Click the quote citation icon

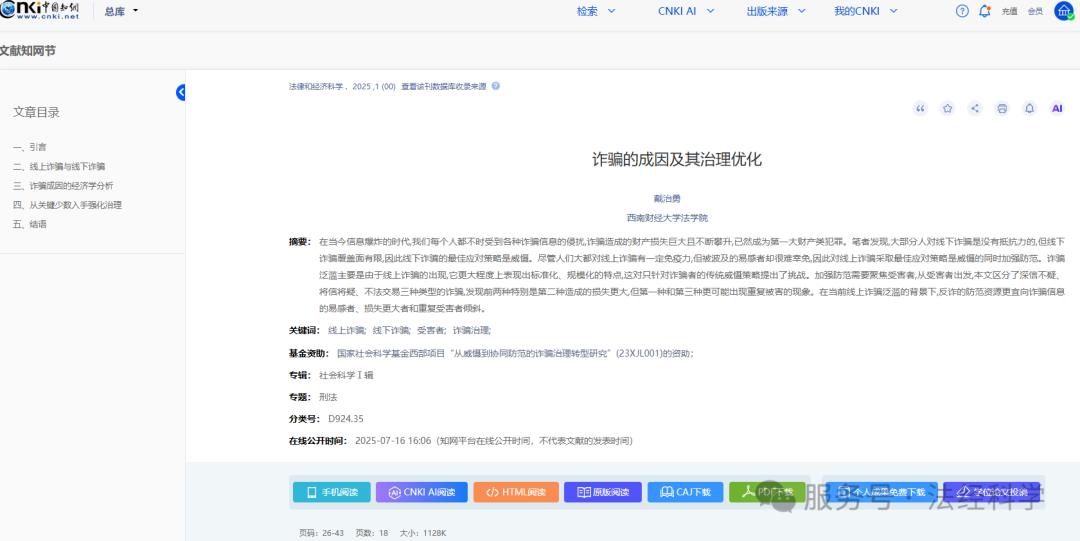(920, 108)
